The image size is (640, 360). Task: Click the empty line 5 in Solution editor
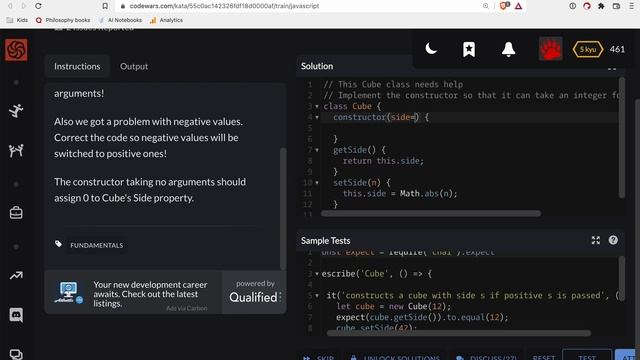point(469,128)
